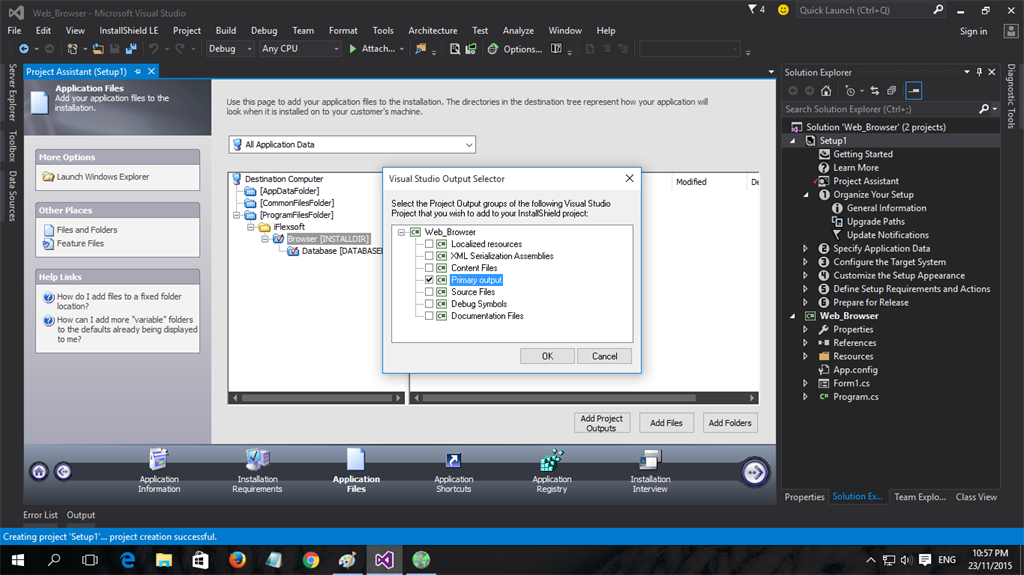Screen dimensions: 1024x575
Task: Click the Undo toolbar icon
Action: click(153, 49)
